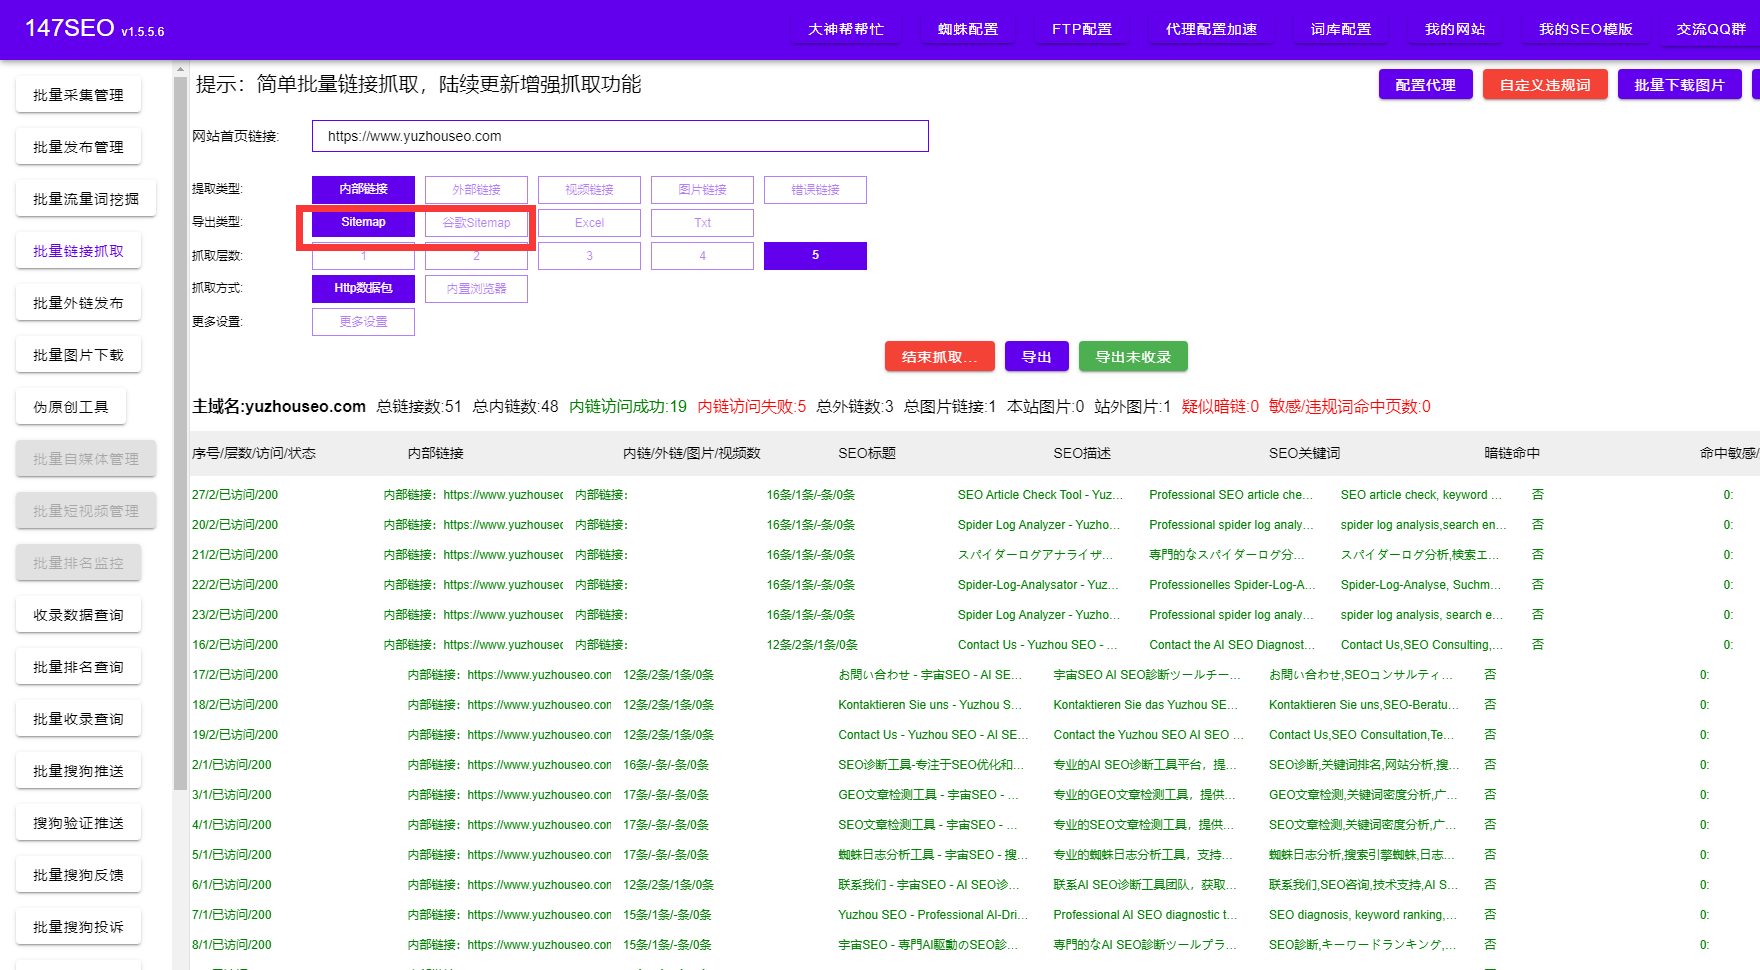Viewport: 1760px width, 970px height.
Task: Open the FTP配置 menu
Action: tap(1081, 29)
